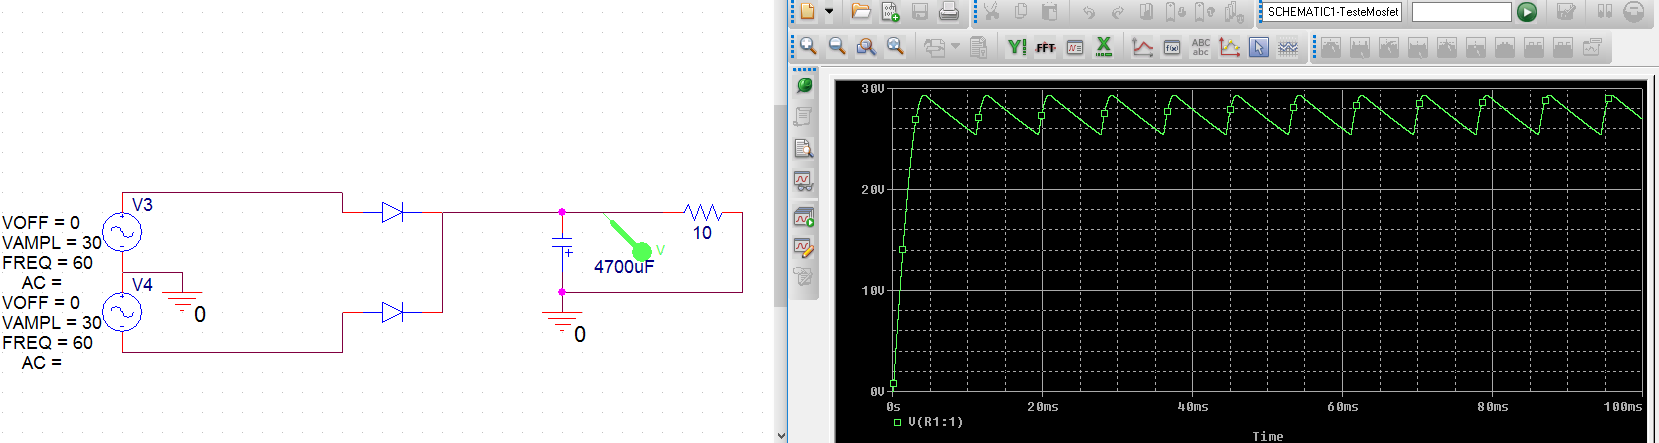The height and width of the screenshot is (443, 1659).
Task: Click the waveform glasses sidebar icon
Action: click(804, 181)
